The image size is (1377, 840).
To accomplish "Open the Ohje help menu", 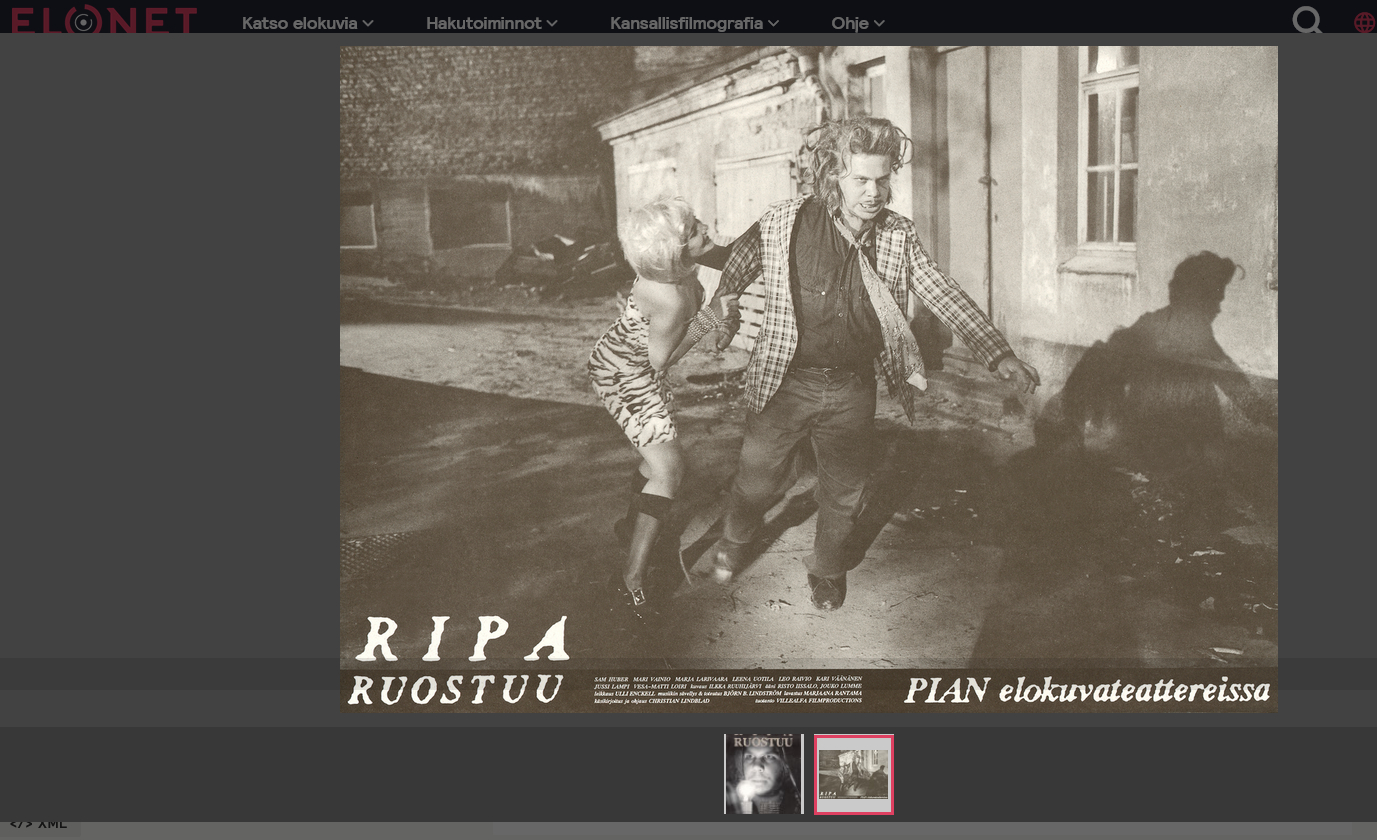I will 849,23.
